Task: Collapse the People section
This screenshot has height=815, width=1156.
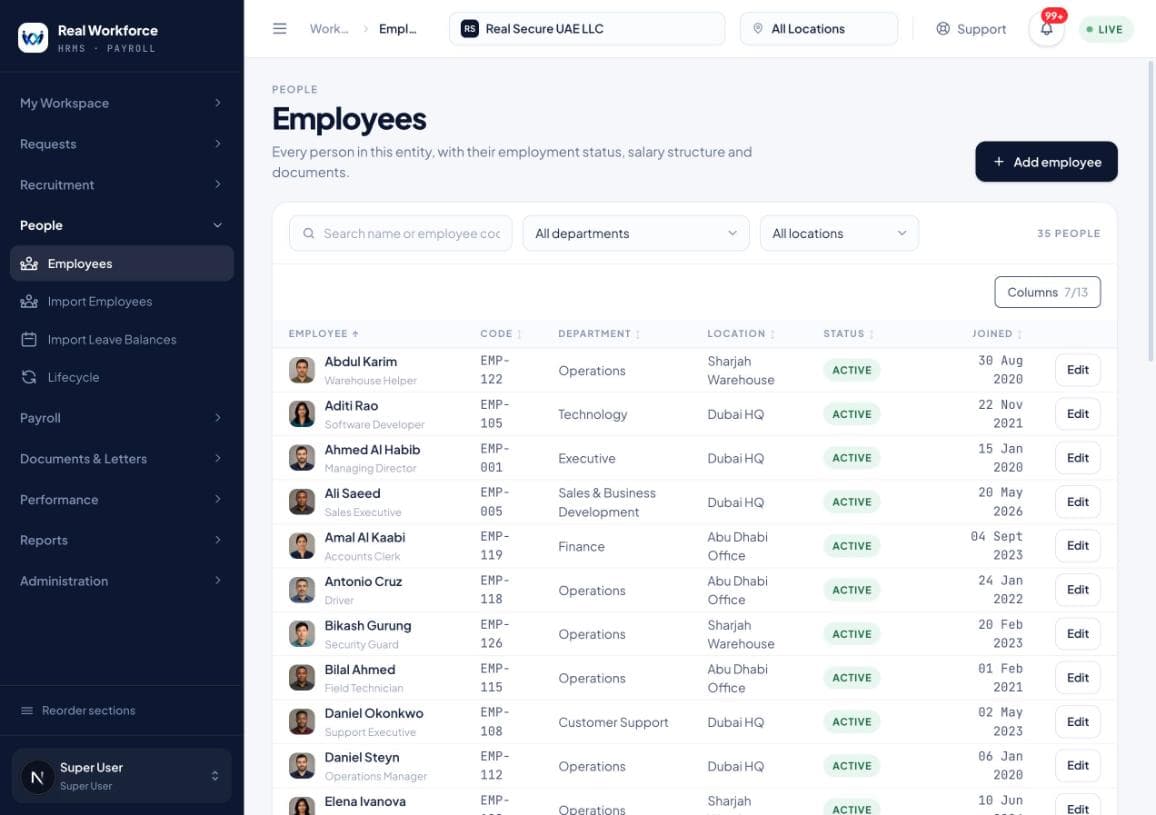Action: 122,225
